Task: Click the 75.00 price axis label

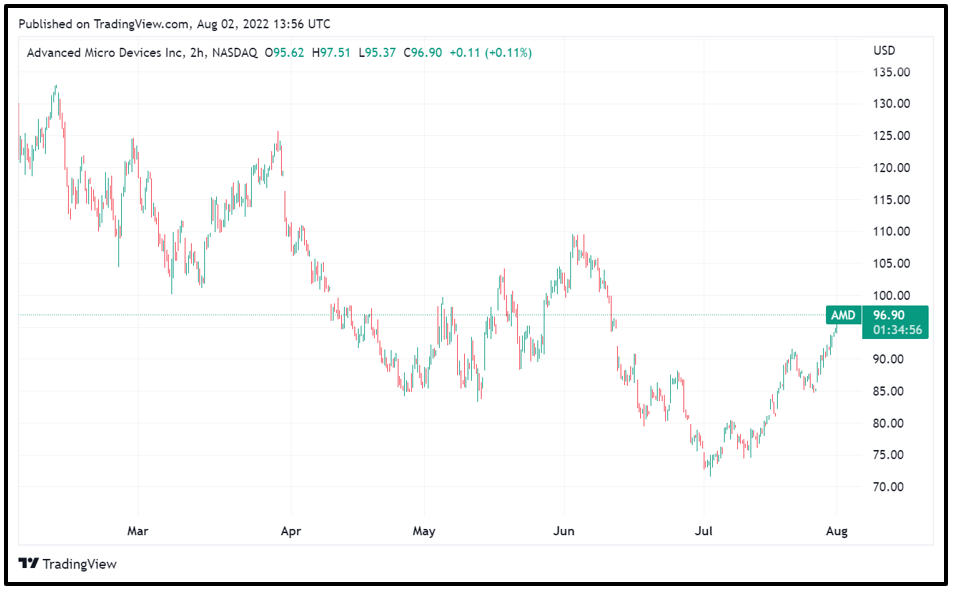Action: (889, 455)
